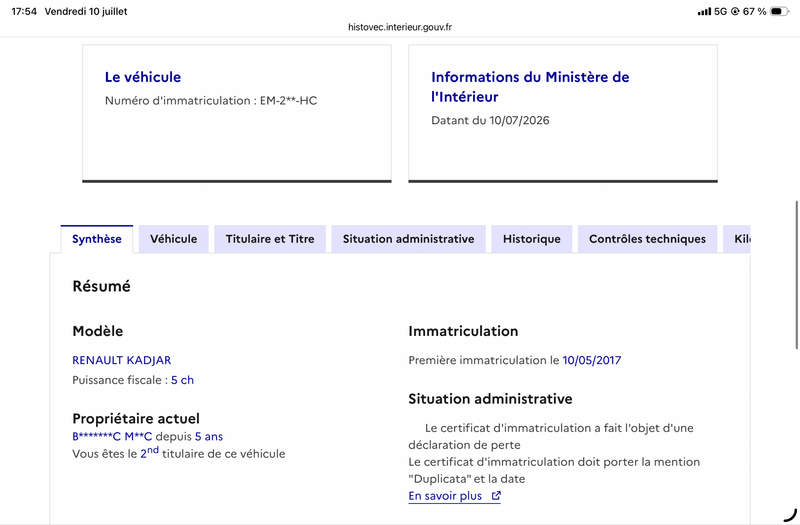Go to the Historique tab

(532, 239)
